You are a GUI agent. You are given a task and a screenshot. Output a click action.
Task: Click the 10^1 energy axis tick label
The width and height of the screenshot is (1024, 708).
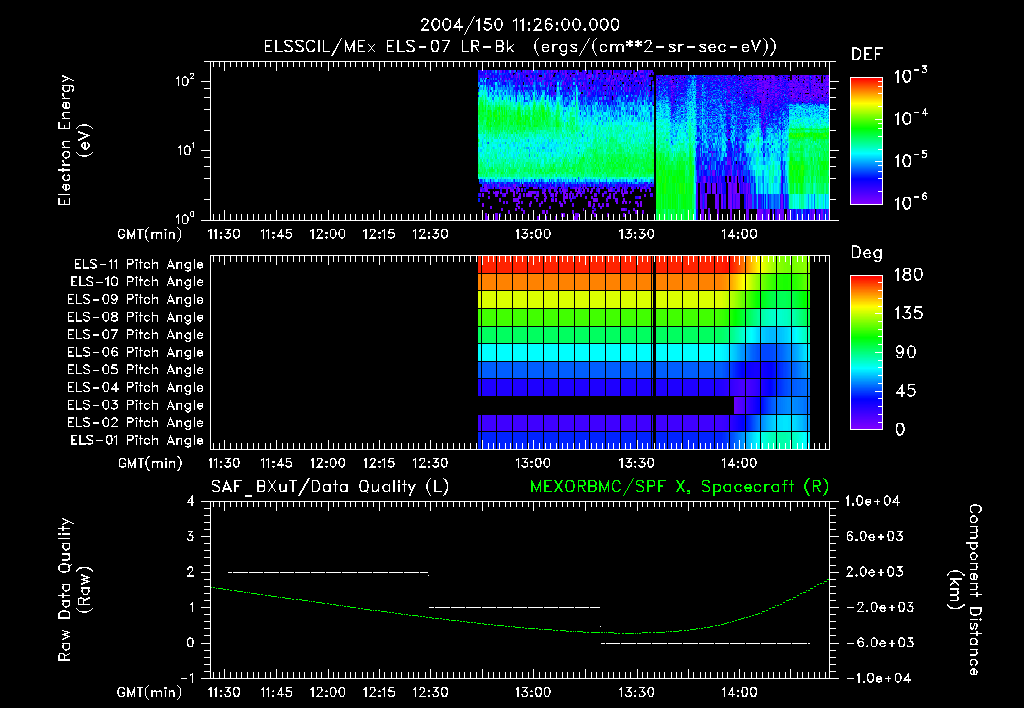(x=185, y=150)
